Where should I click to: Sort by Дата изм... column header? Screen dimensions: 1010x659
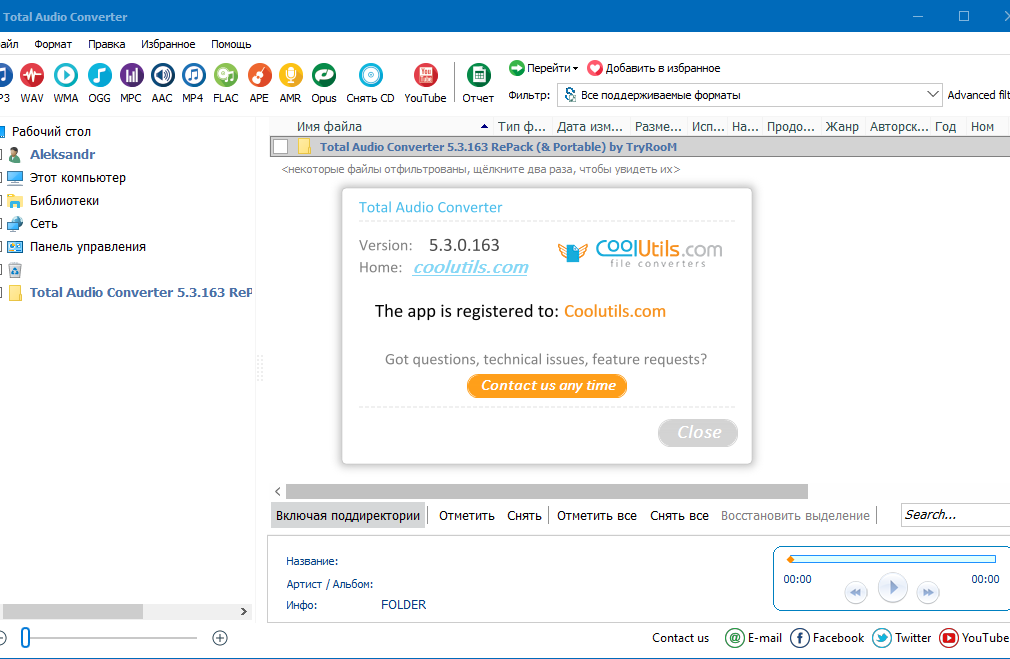[x=590, y=127]
